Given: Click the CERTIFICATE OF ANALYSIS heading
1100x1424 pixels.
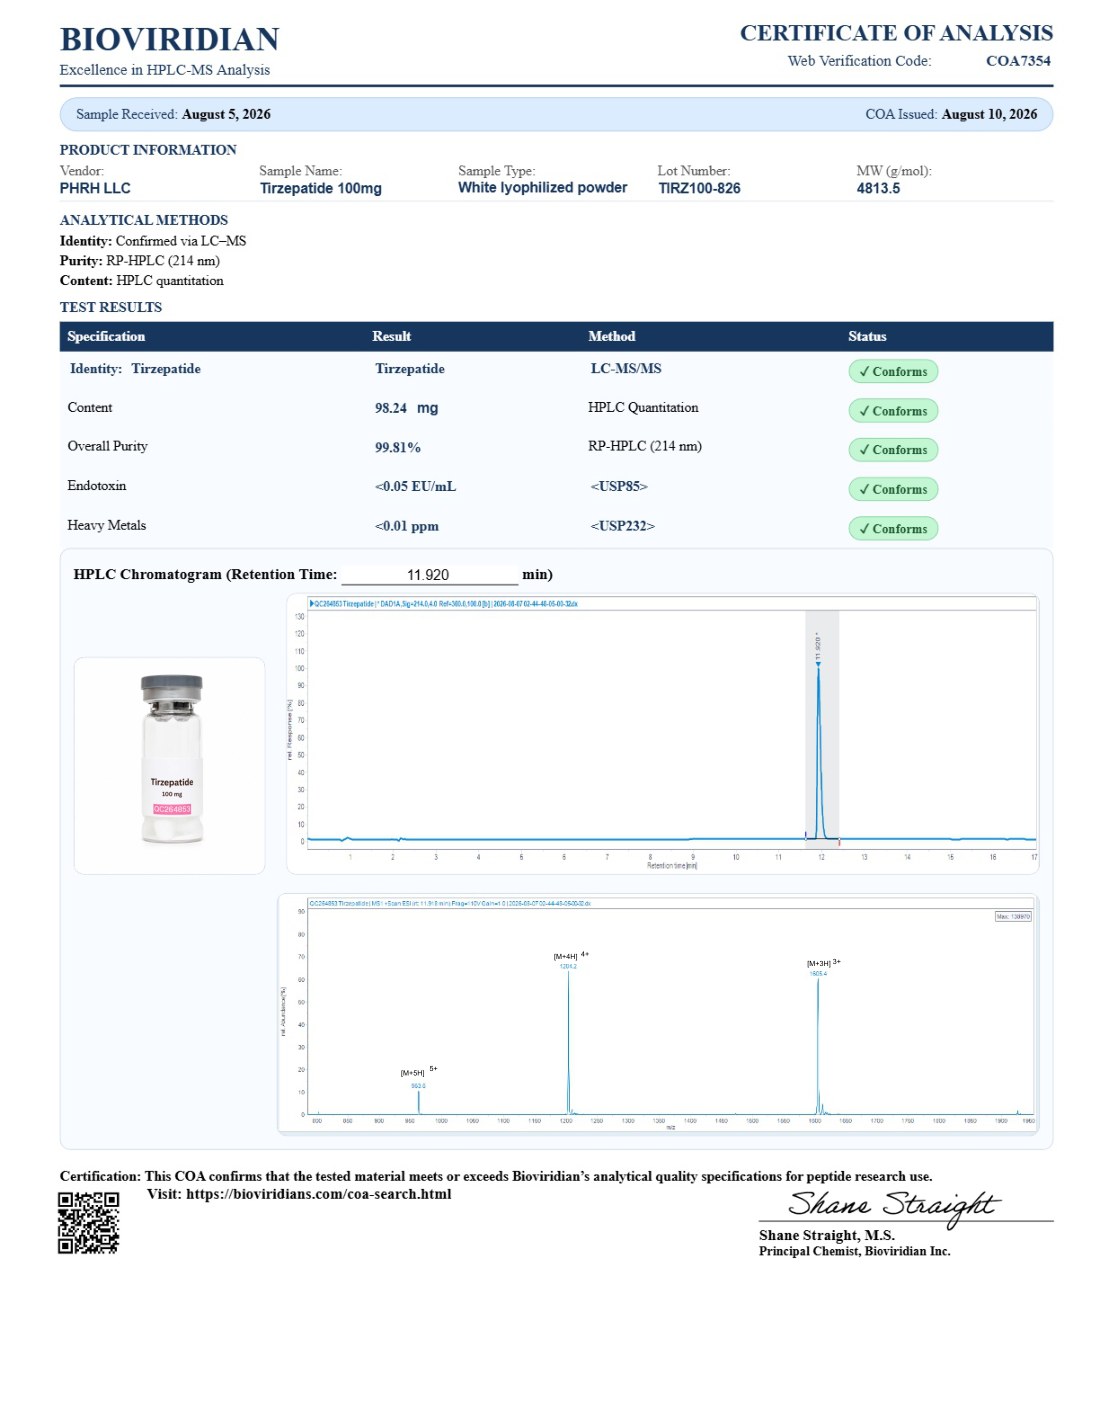Looking at the screenshot, I should click(896, 33).
